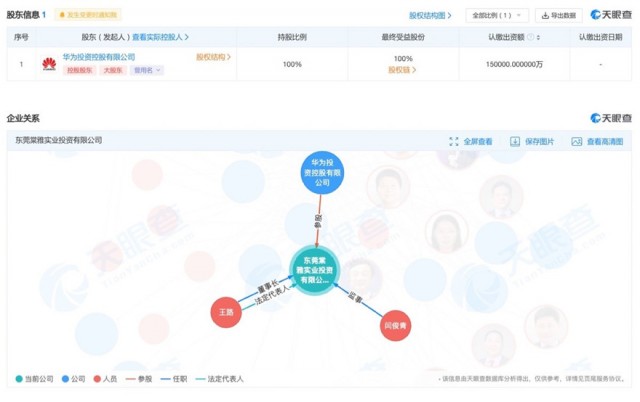Select the 王路 person node

226,312
